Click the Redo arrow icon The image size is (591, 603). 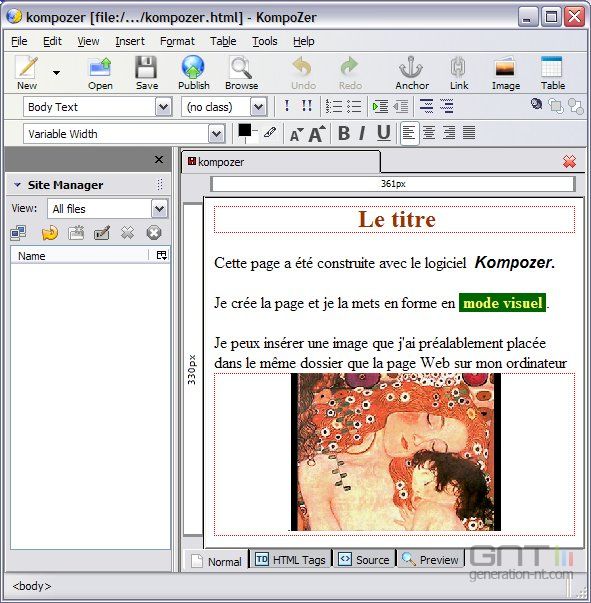point(350,73)
